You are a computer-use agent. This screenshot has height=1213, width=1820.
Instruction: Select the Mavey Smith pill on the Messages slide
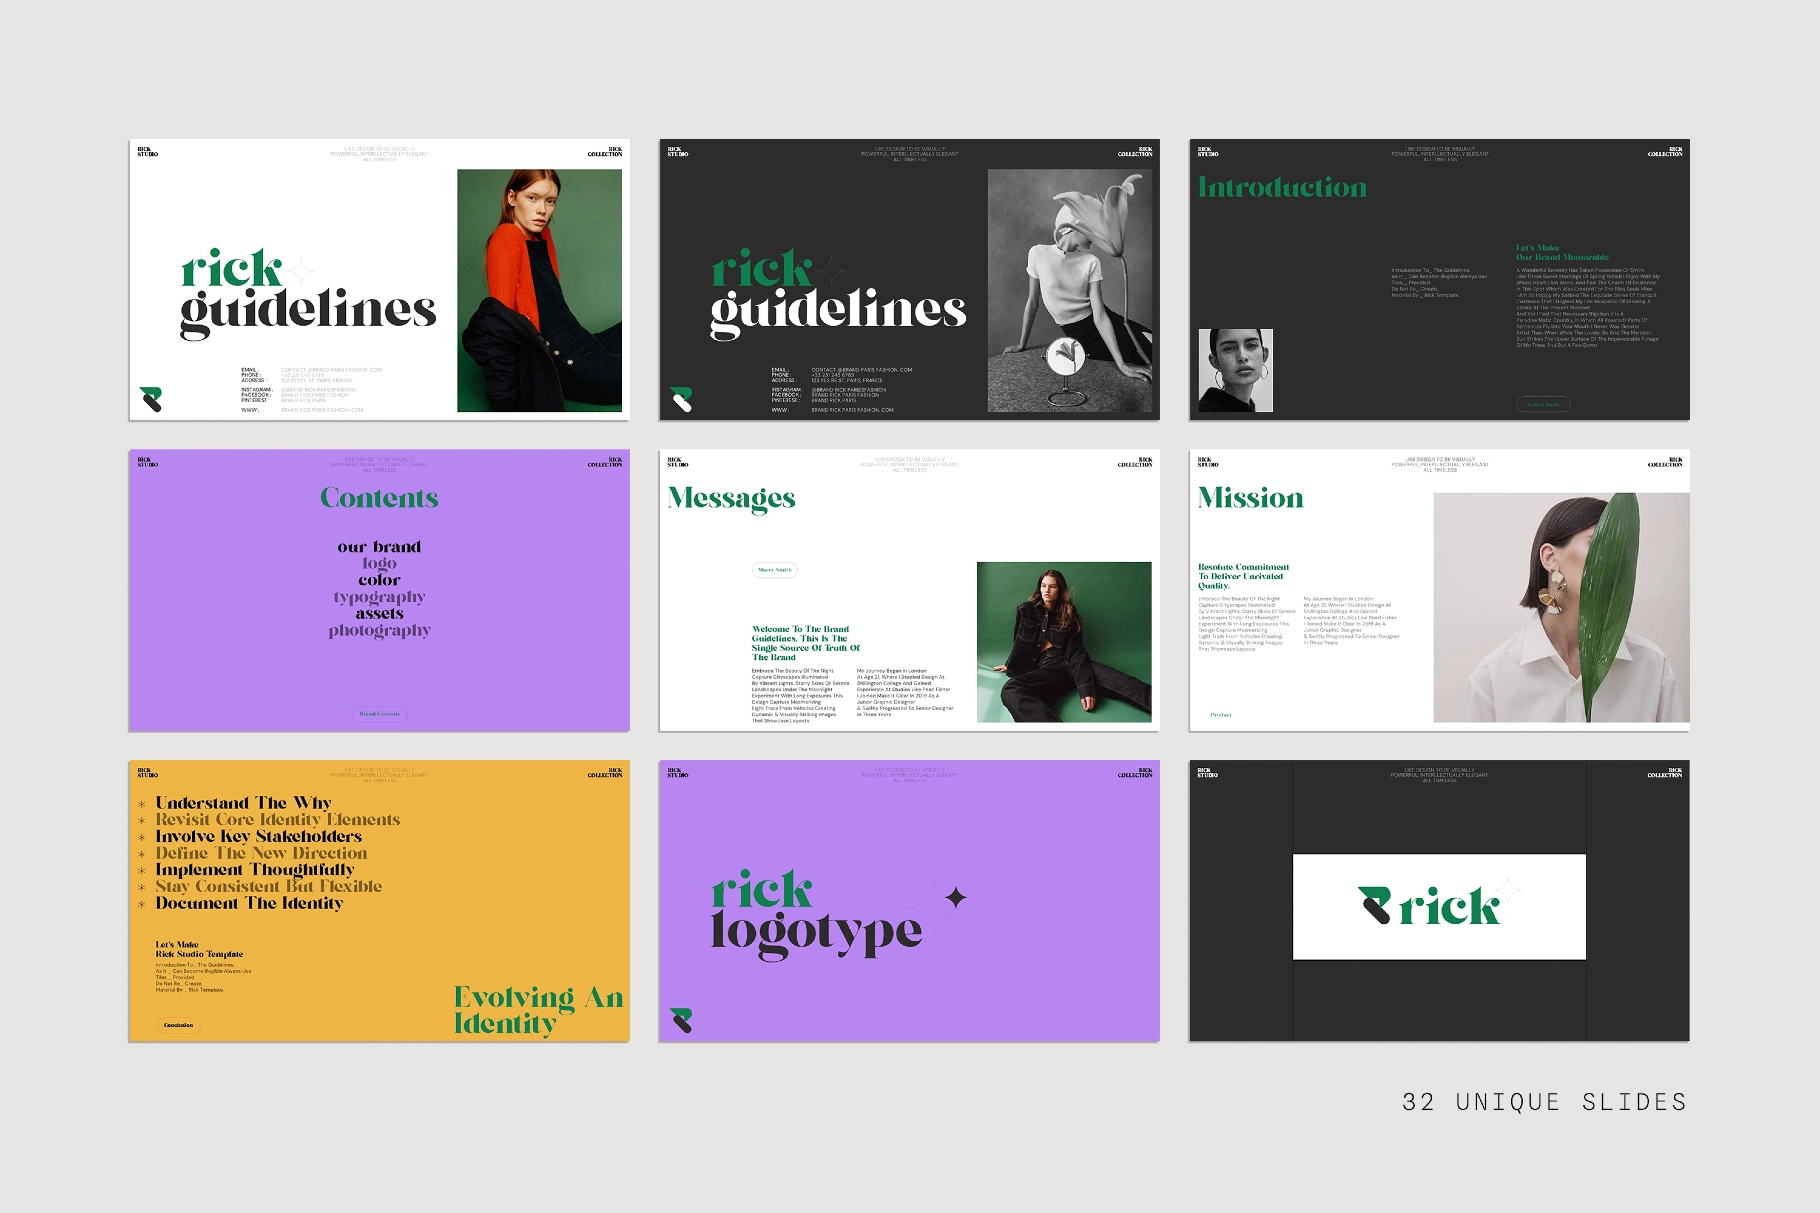point(775,569)
